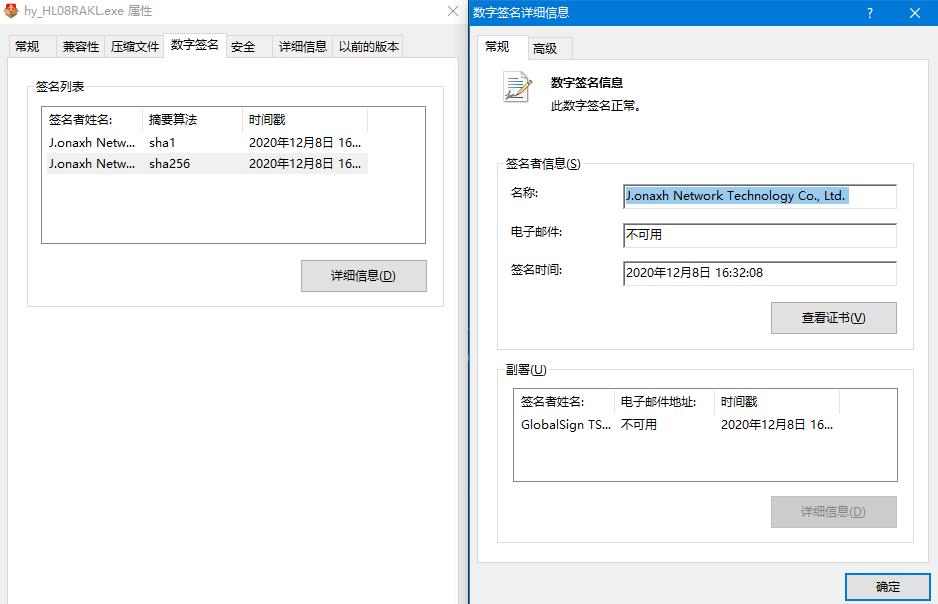Open the 压缩文件 tab
This screenshot has height=604, width=938.
(135, 46)
